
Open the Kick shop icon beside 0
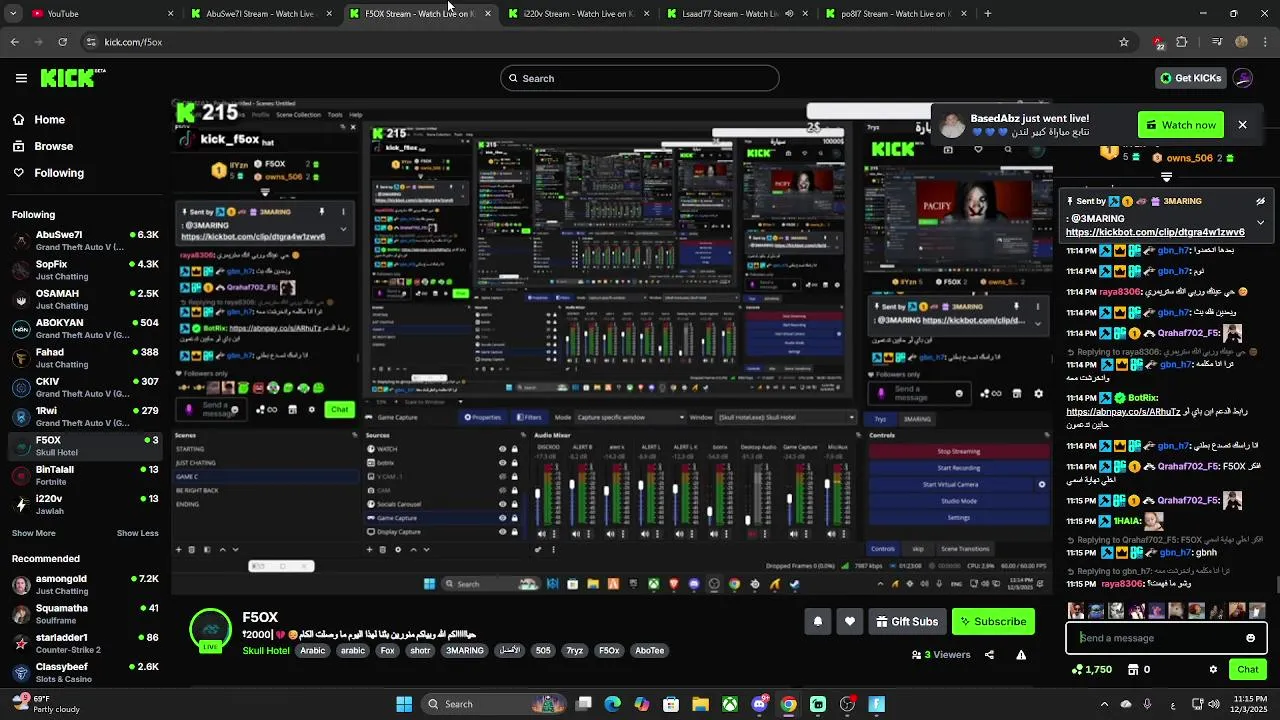(x=1133, y=669)
